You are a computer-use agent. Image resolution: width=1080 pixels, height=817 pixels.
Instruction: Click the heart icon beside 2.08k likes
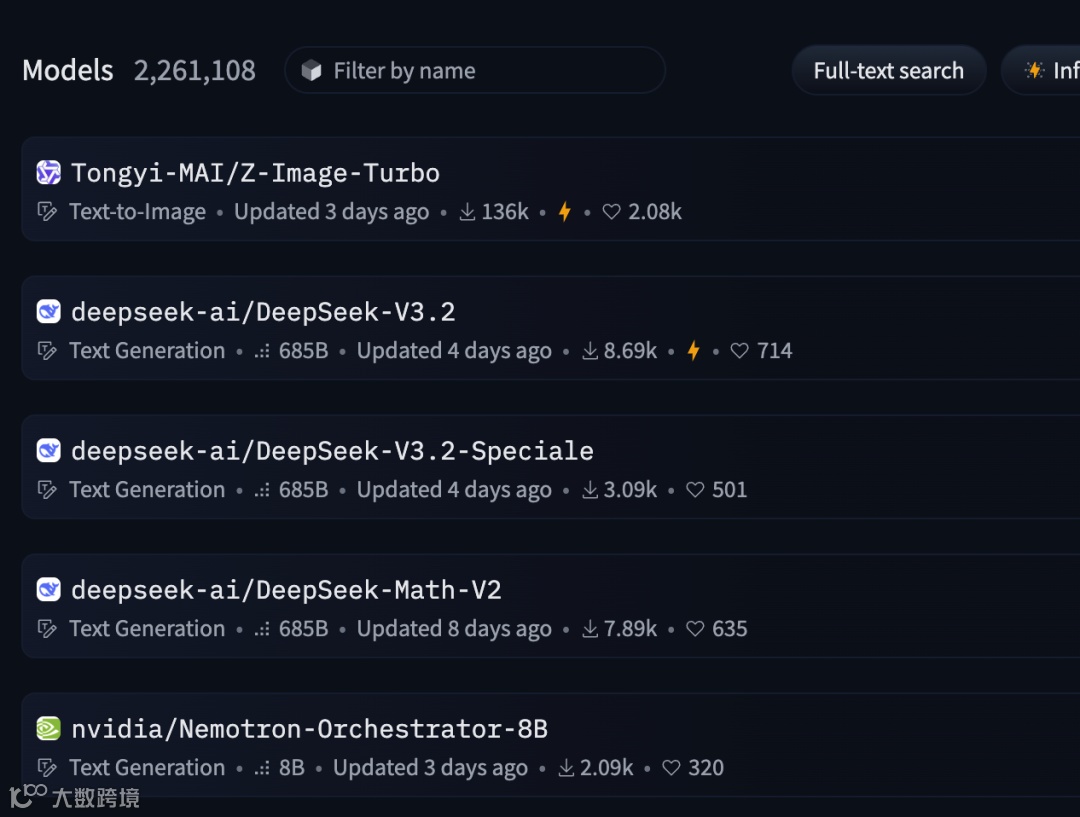coord(612,212)
